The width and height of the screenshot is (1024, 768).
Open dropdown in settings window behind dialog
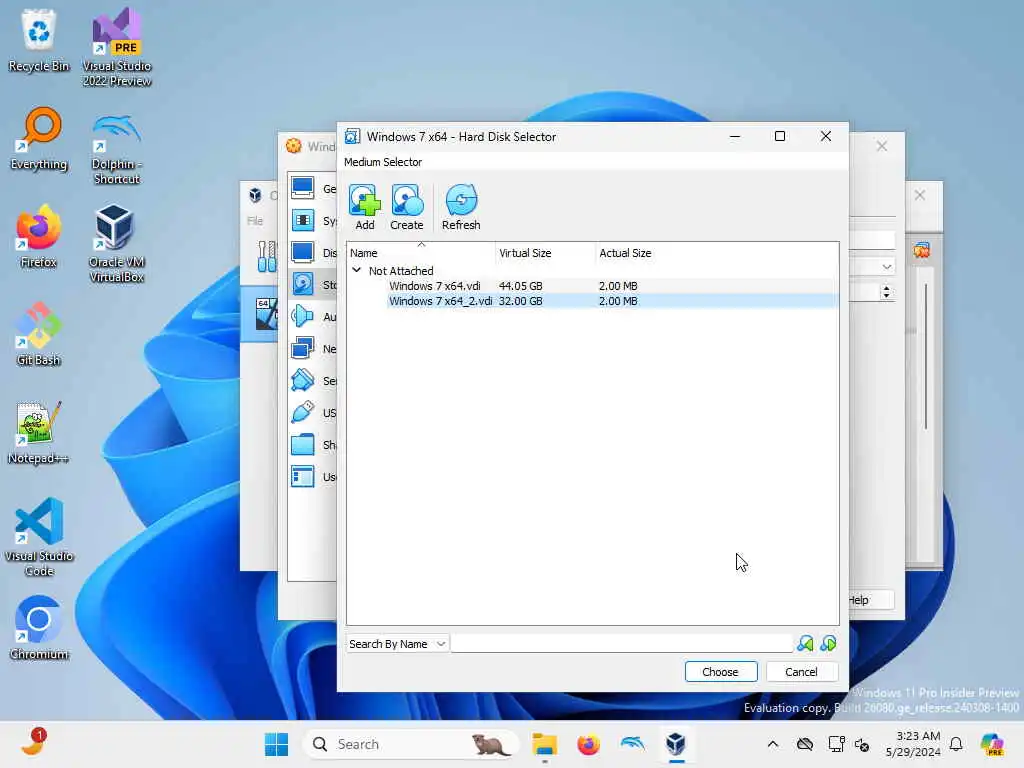click(886, 266)
